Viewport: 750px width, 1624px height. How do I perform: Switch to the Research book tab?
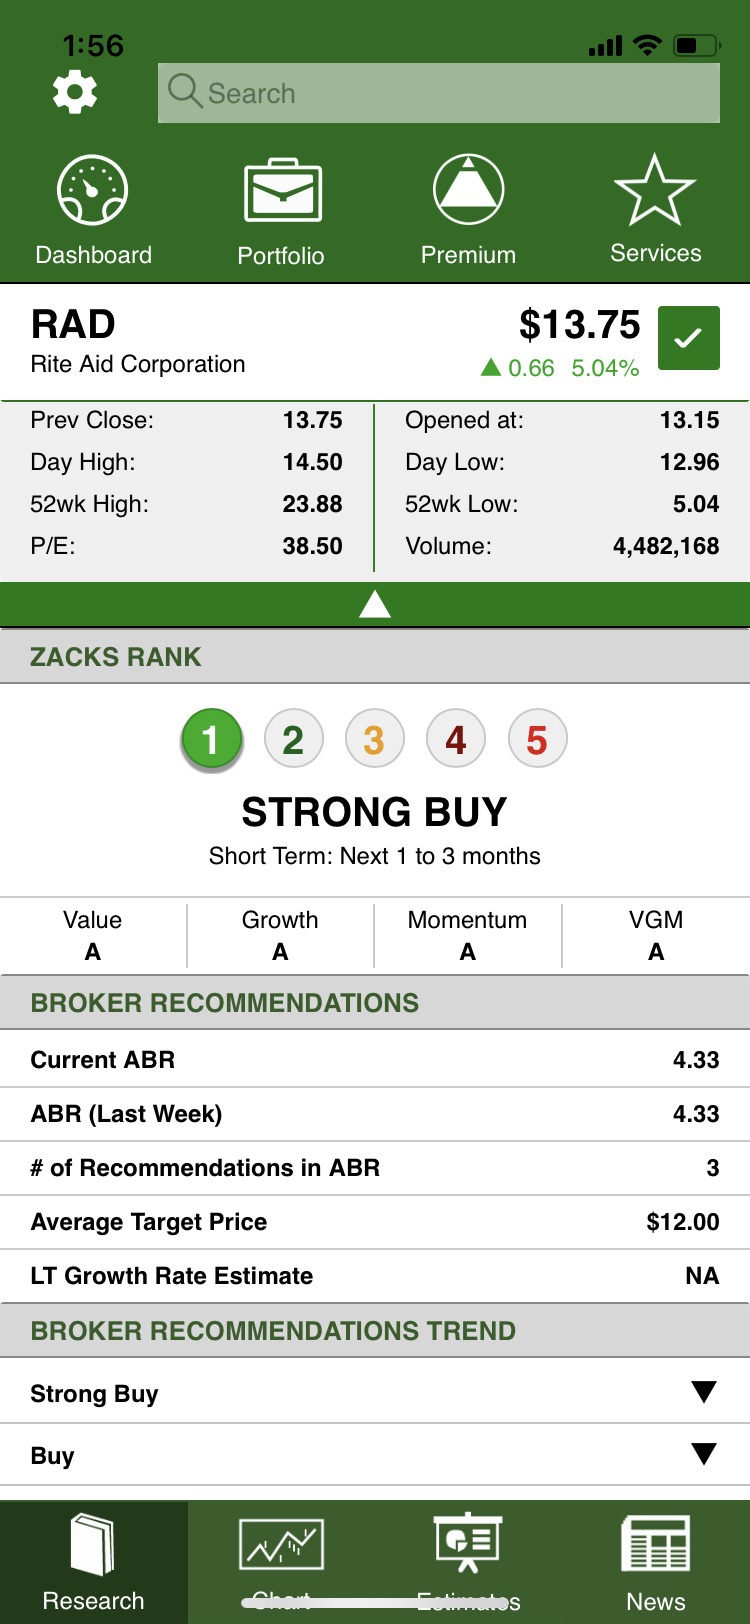tap(93, 1562)
